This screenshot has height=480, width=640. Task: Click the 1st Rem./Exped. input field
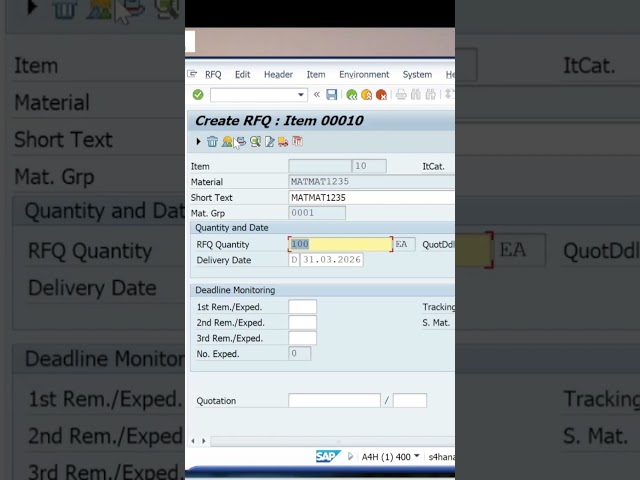(302, 307)
